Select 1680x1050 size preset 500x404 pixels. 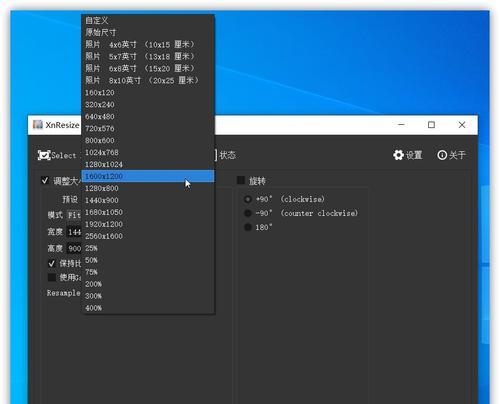(148, 212)
